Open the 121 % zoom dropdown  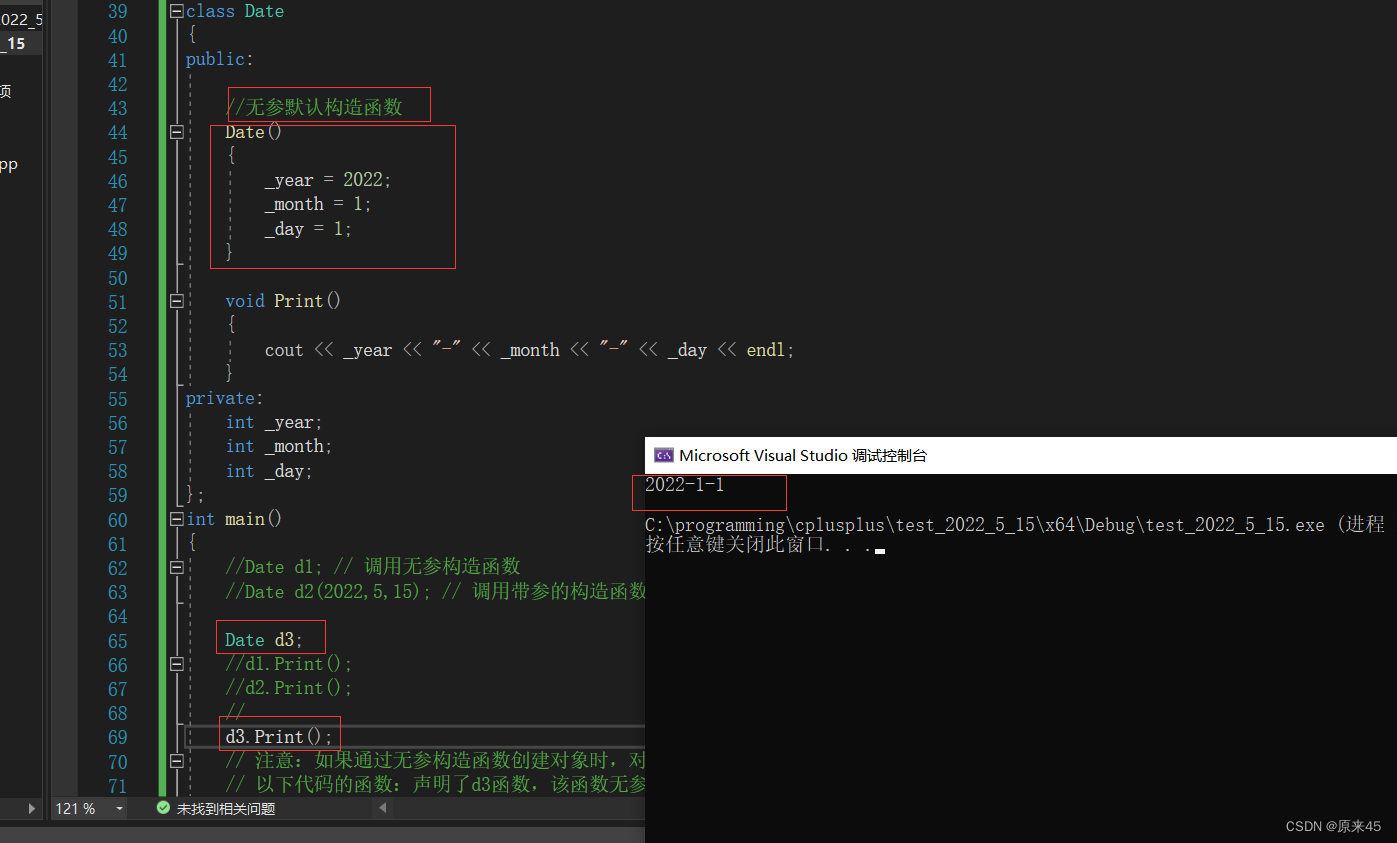click(120, 808)
